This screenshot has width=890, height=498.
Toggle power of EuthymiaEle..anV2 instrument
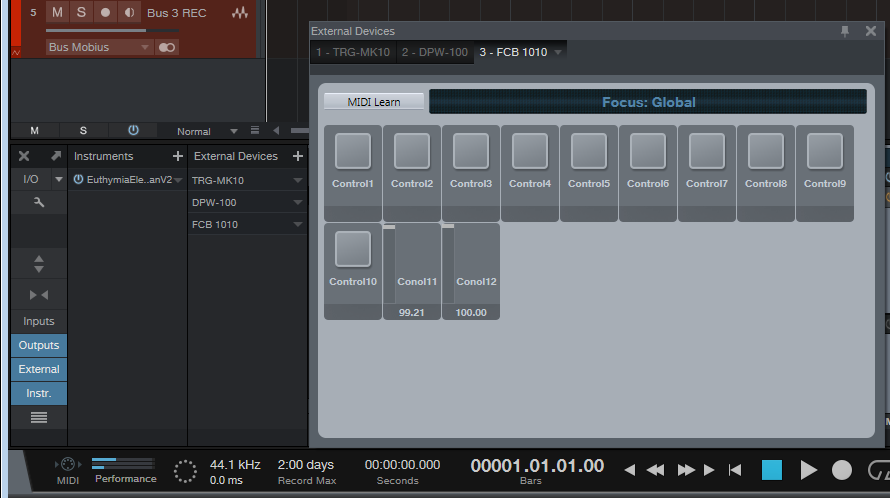pyautogui.click(x=78, y=179)
